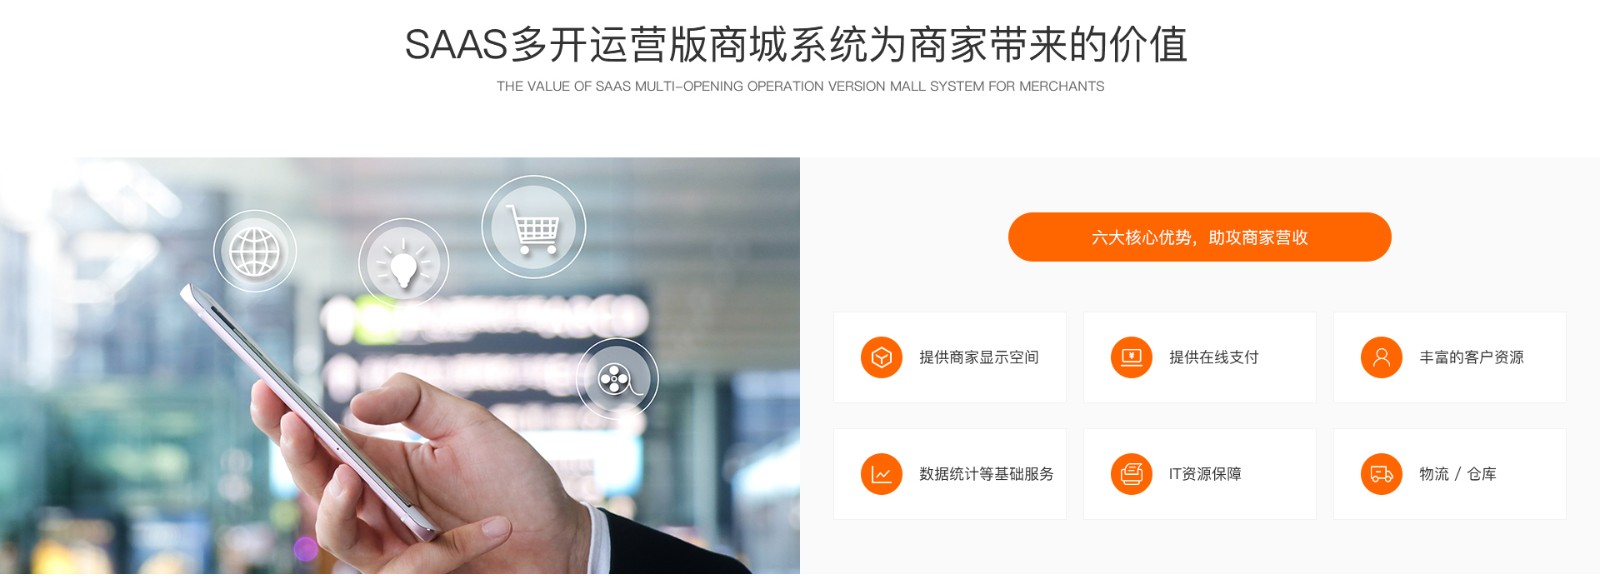Click the chart icon for 数据统计等基础服务

coord(881,474)
